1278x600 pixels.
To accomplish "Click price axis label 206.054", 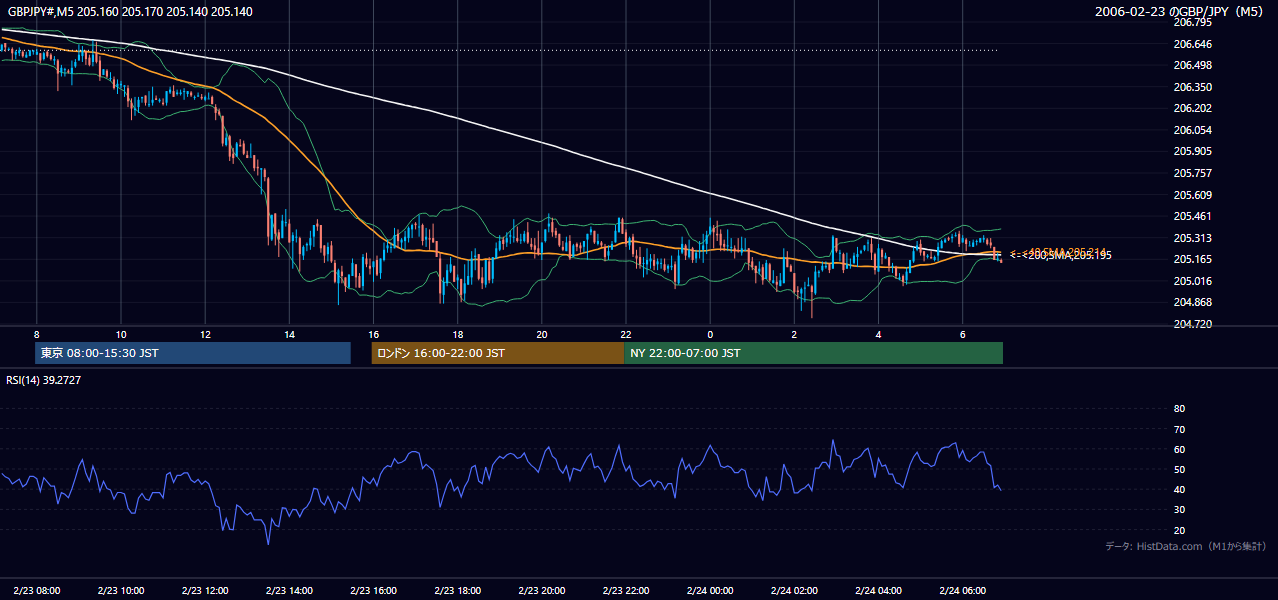I will coord(1192,130).
